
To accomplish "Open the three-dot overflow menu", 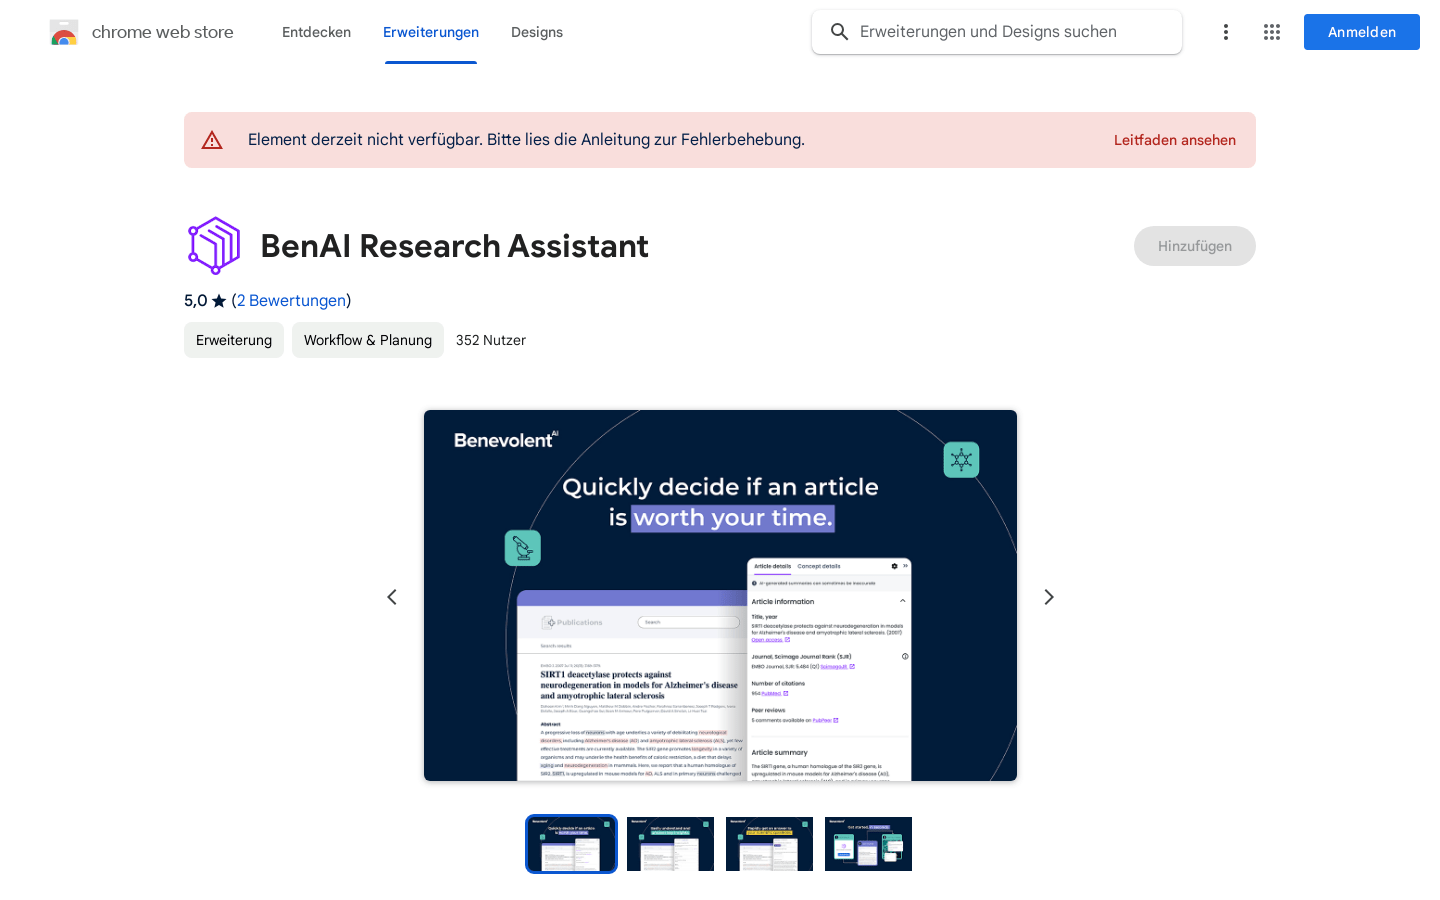I will point(1226,31).
